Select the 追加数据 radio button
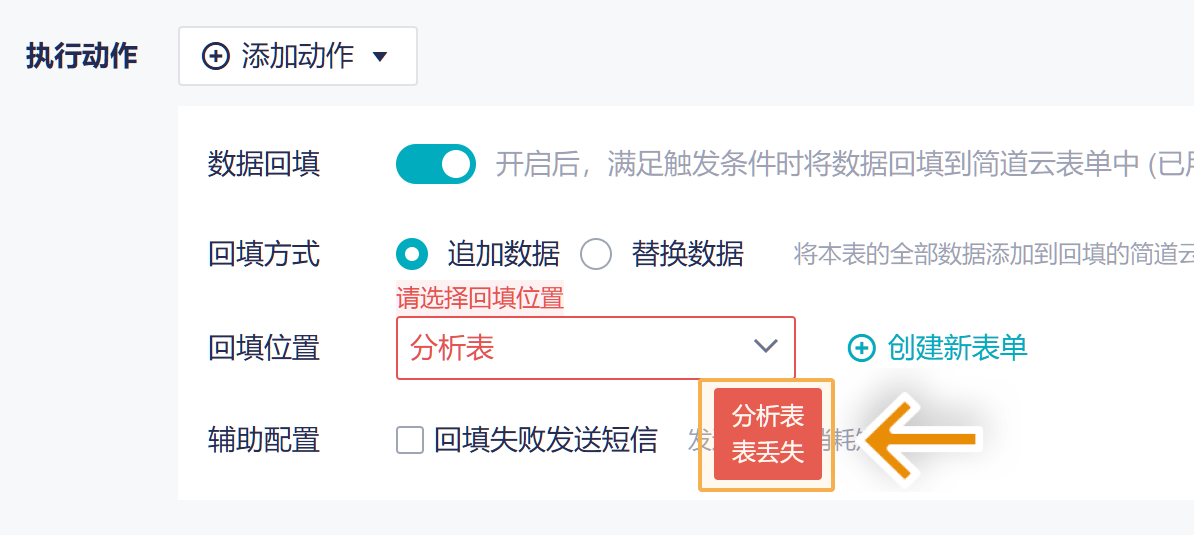The width and height of the screenshot is (1194, 535). [412, 254]
